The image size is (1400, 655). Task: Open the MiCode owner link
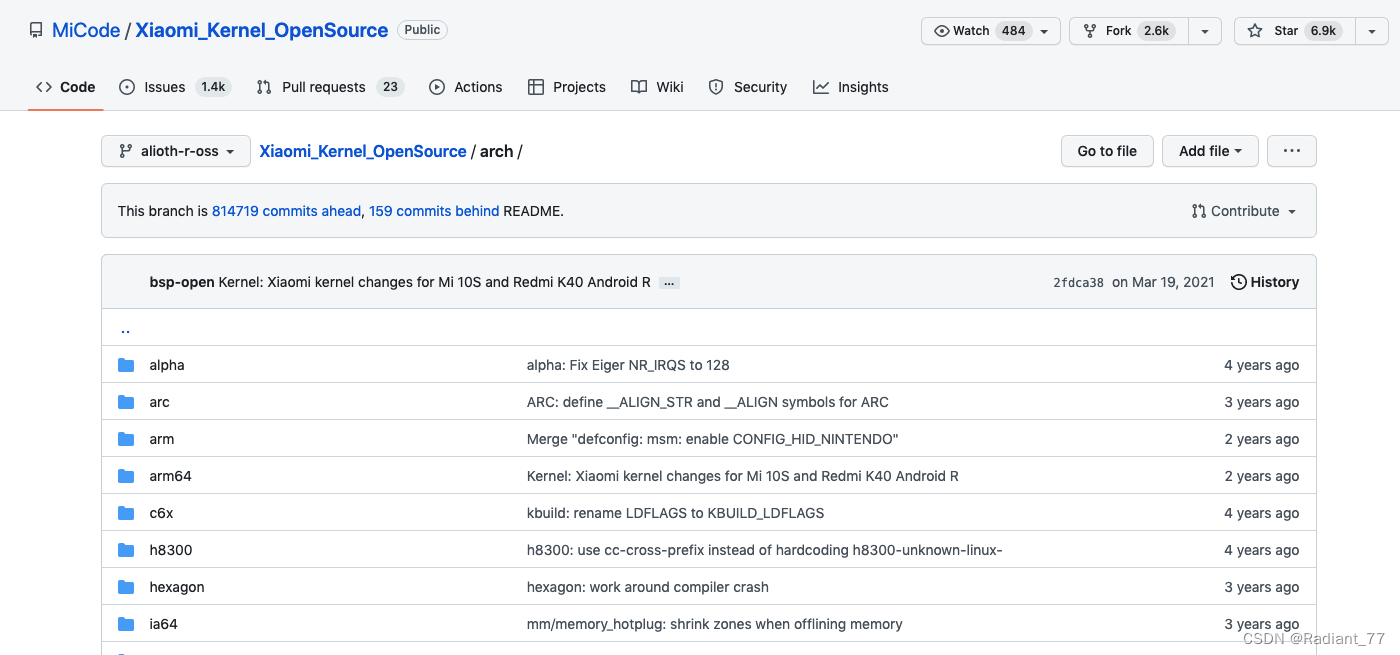[85, 30]
